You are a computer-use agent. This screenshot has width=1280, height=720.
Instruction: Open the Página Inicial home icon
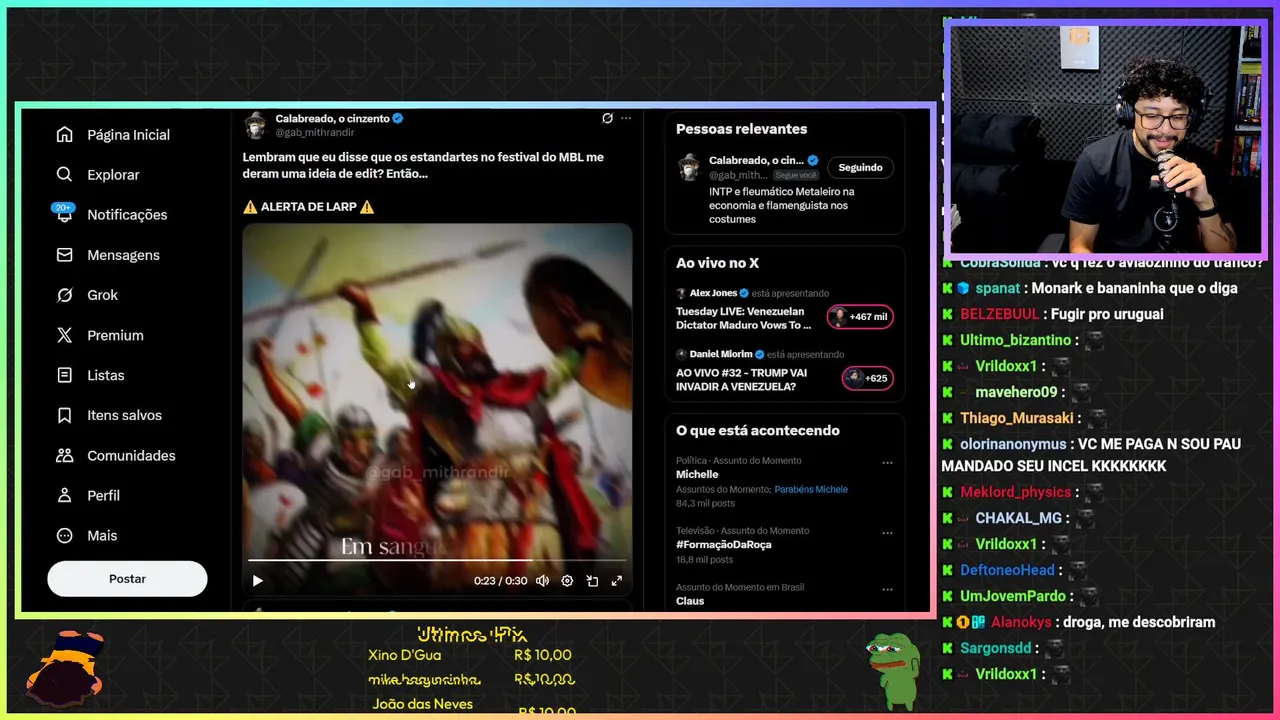tap(65, 135)
